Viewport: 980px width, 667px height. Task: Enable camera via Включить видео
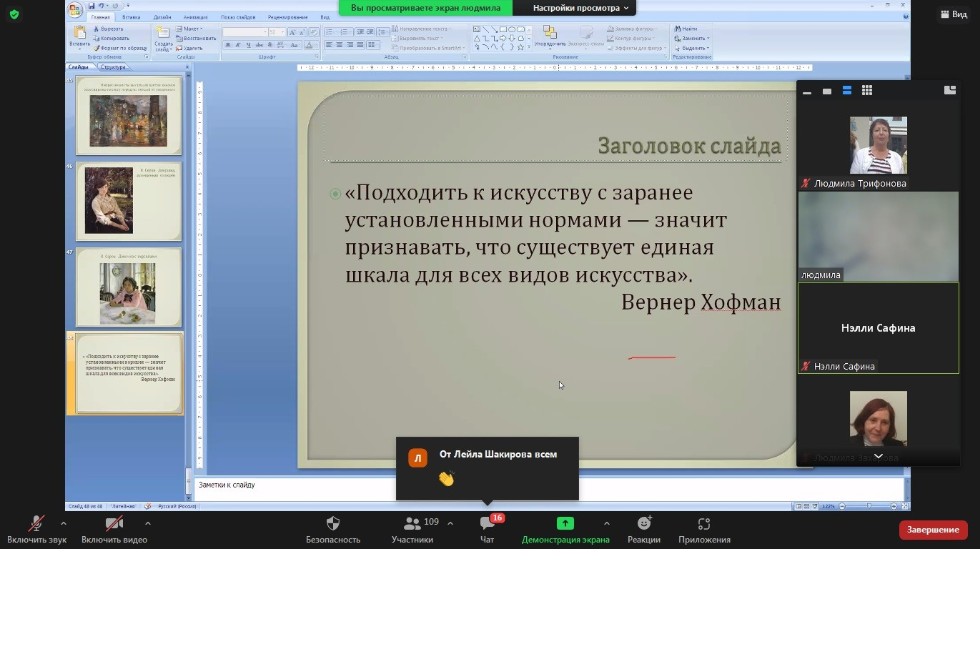(113, 530)
